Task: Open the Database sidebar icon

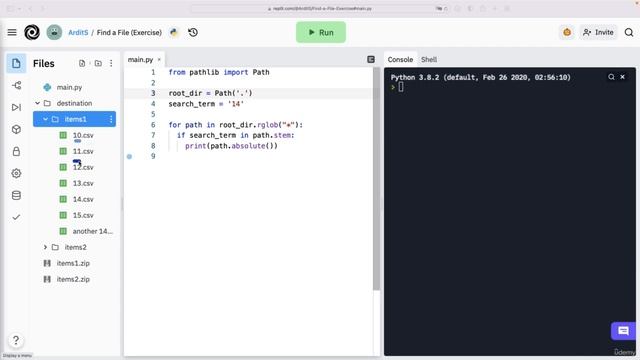Action: pos(16,195)
